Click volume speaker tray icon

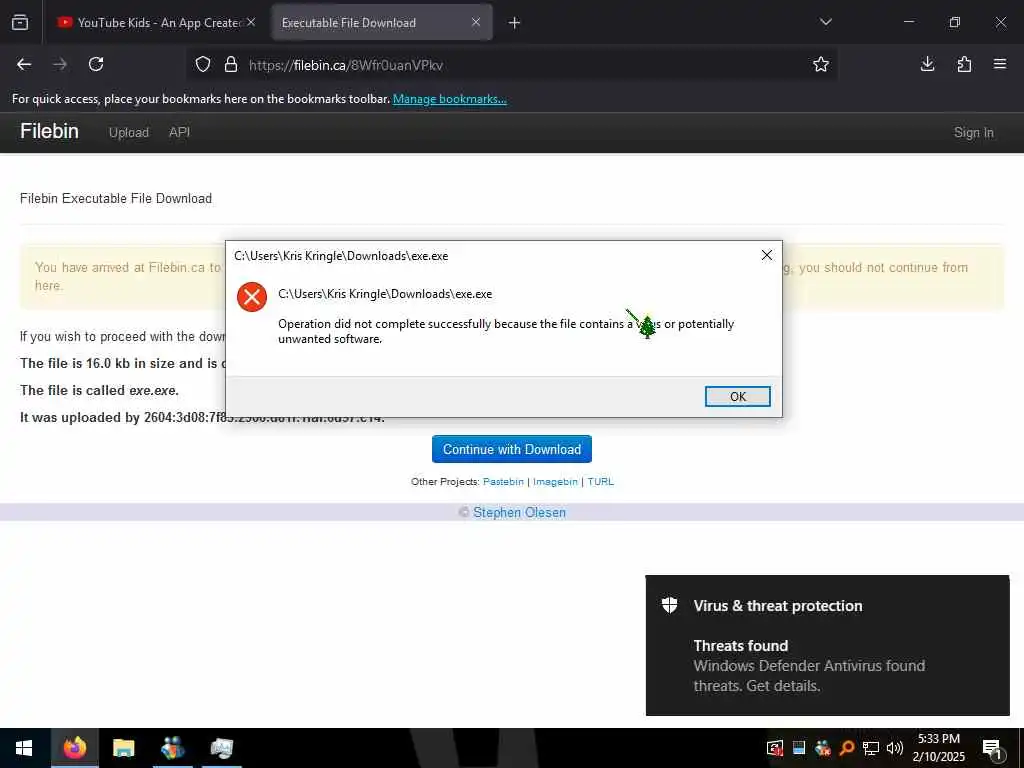point(895,748)
